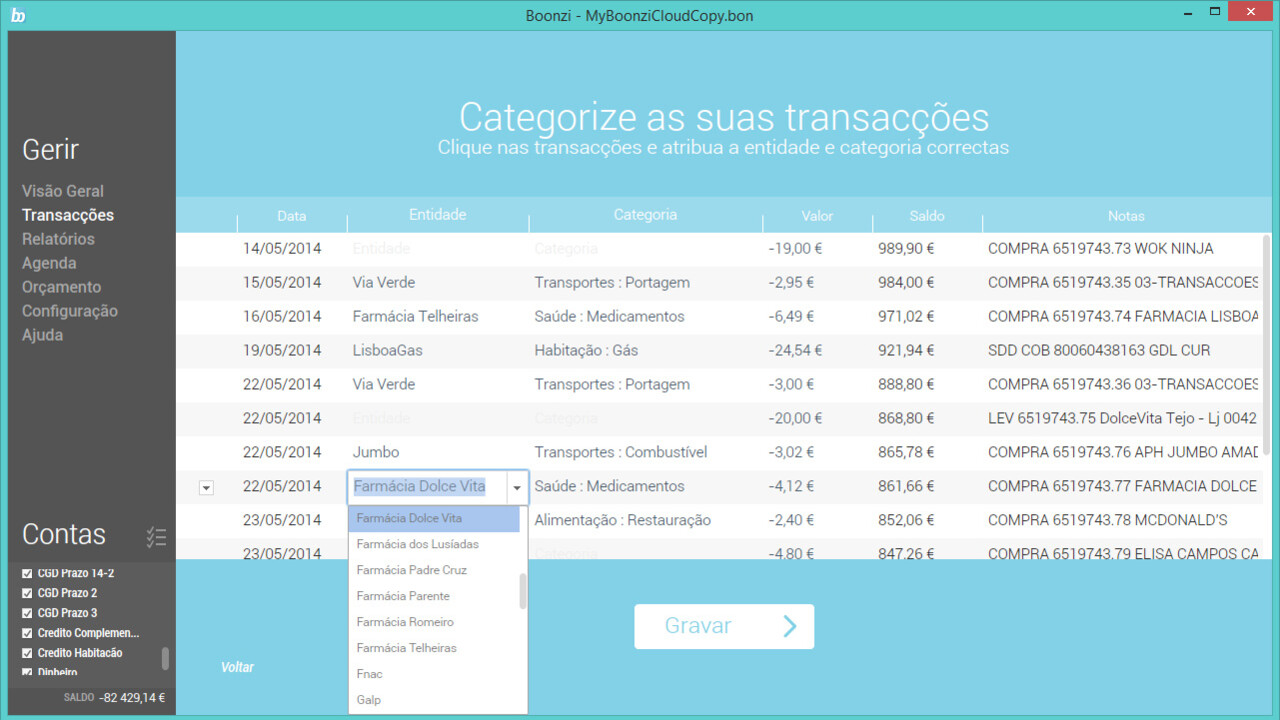The image size is (1280, 720).
Task: Open Configuração from the Gerir menu
Action: 69,311
